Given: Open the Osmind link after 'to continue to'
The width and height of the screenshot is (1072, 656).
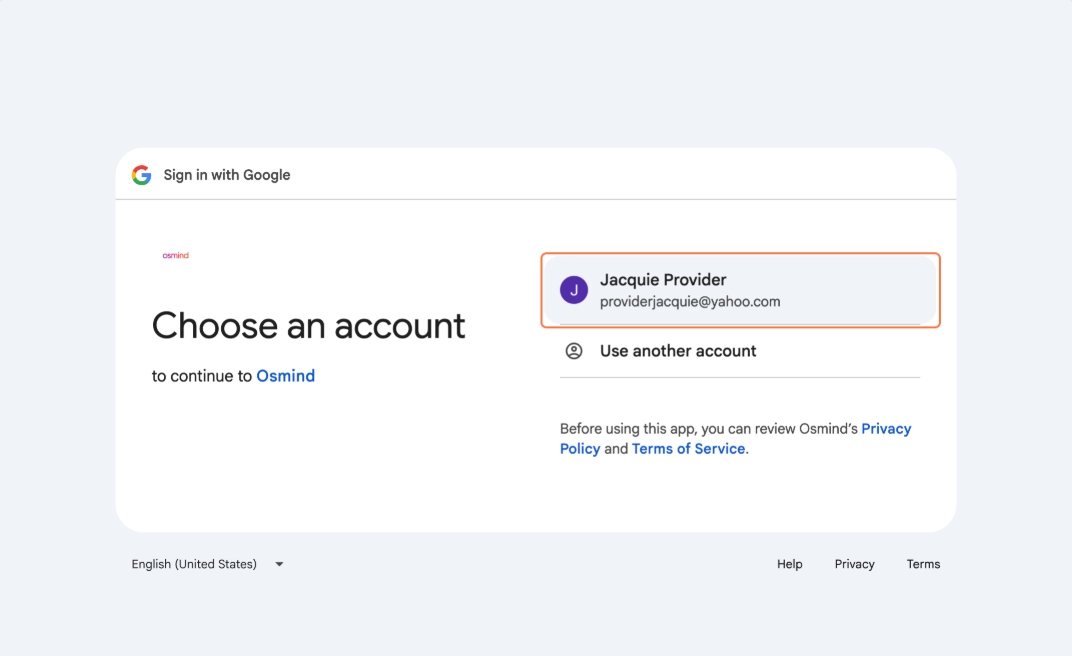Looking at the screenshot, I should [286, 376].
